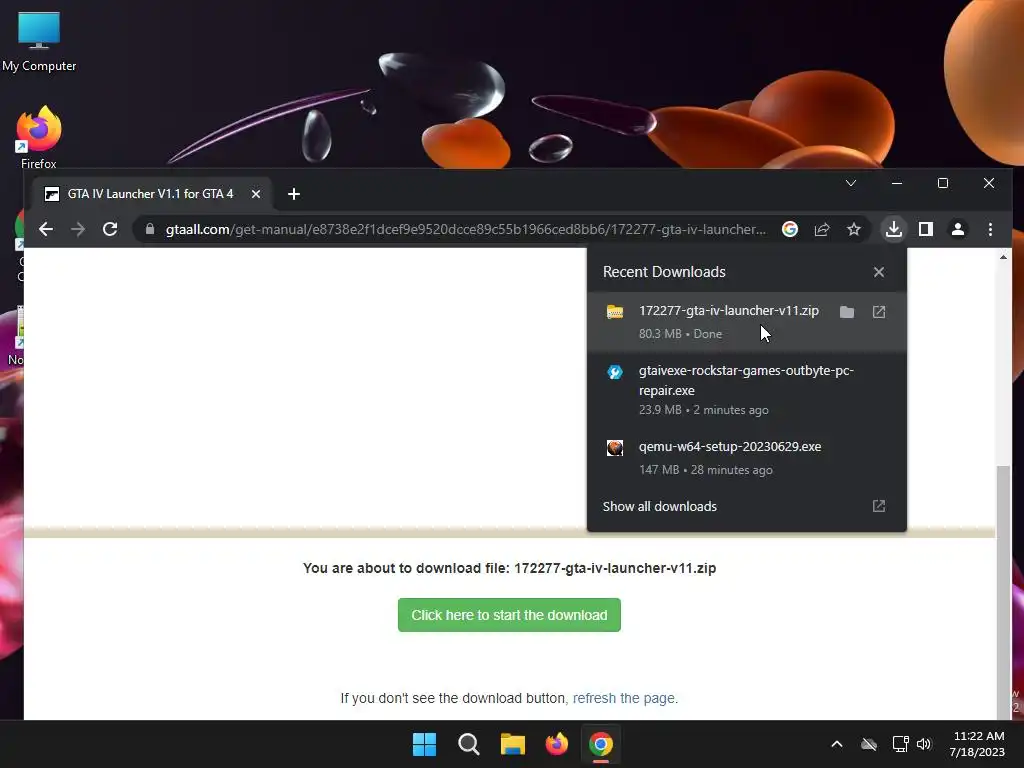Click the outbyte repair exe file icon
The height and width of the screenshot is (768, 1024).
coord(615,372)
